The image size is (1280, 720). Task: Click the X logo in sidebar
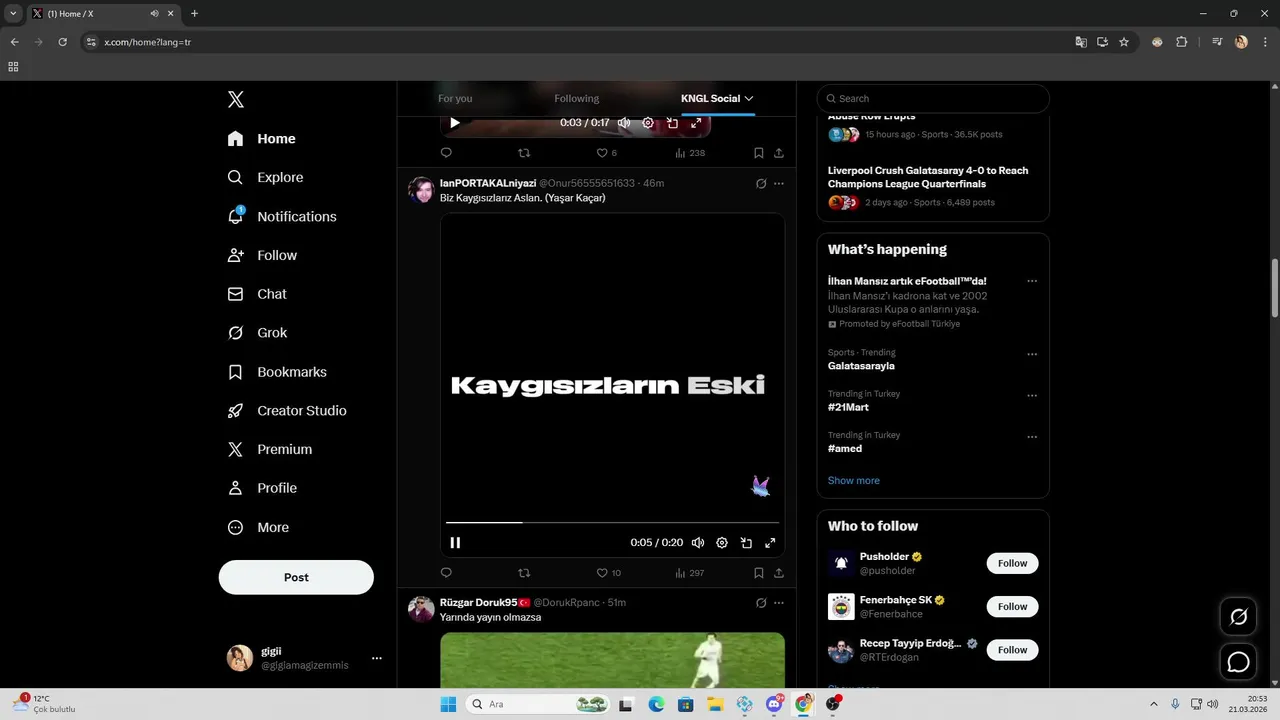coord(236,99)
